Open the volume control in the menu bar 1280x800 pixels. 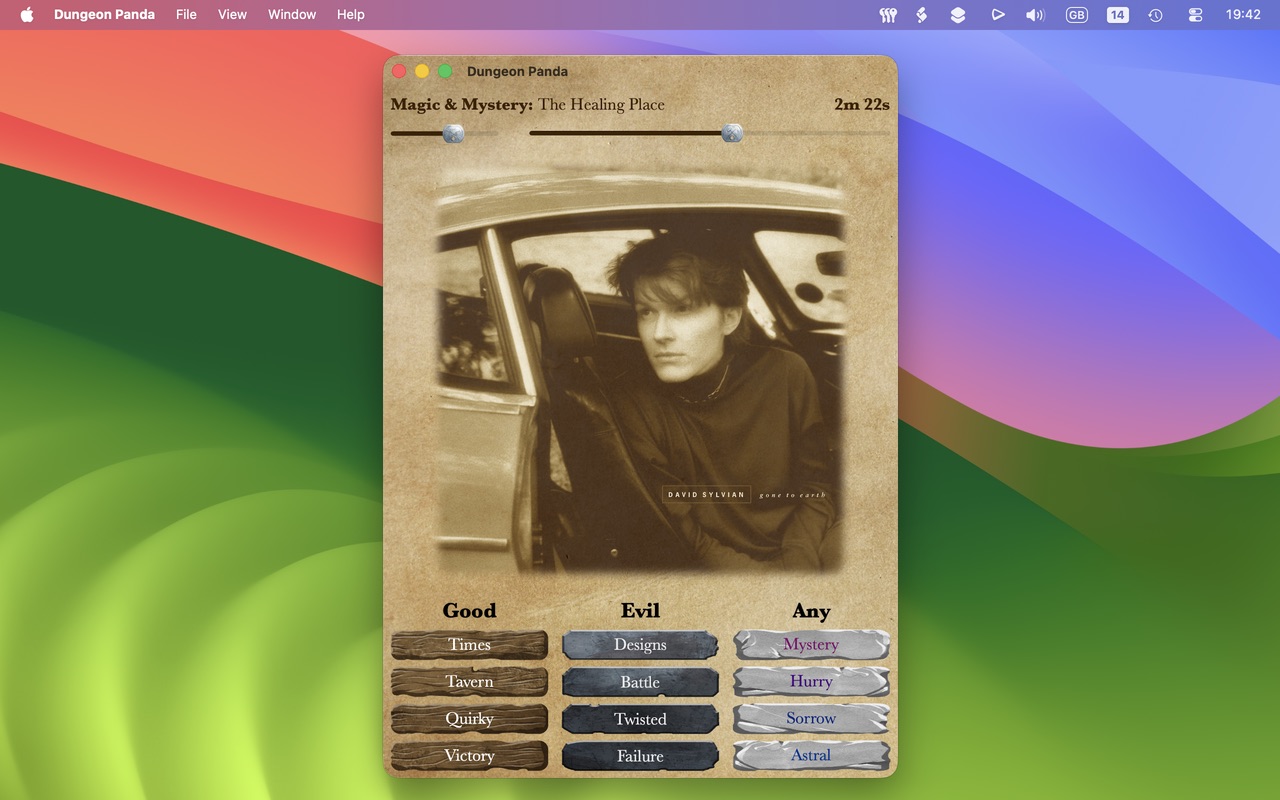tap(1035, 15)
